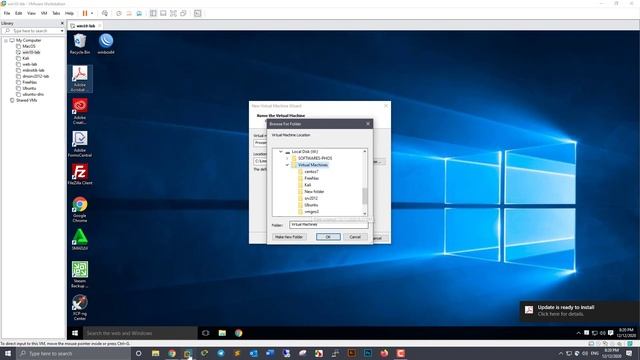The width and height of the screenshot is (640, 360).
Task: Click the Veeam Backup desktop icon
Action: point(80,275)
